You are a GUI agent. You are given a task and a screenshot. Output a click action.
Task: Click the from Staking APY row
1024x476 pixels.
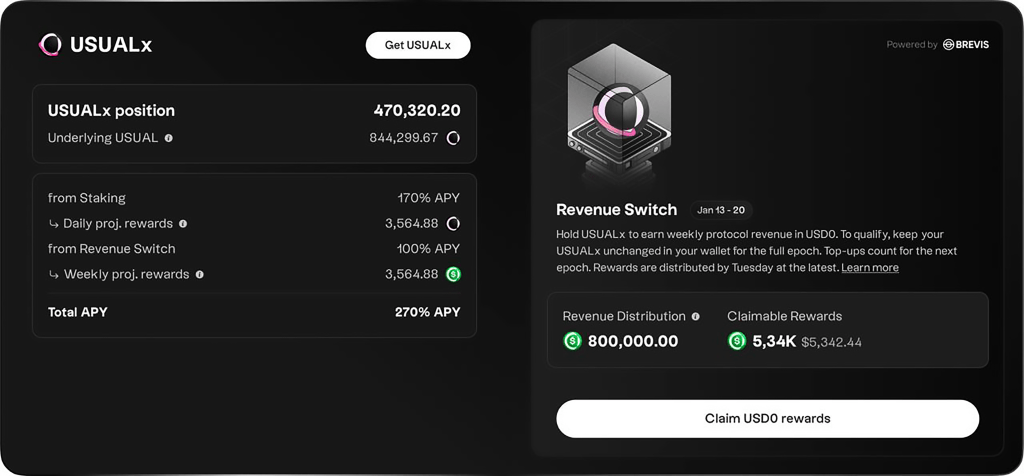click(254, 198)
